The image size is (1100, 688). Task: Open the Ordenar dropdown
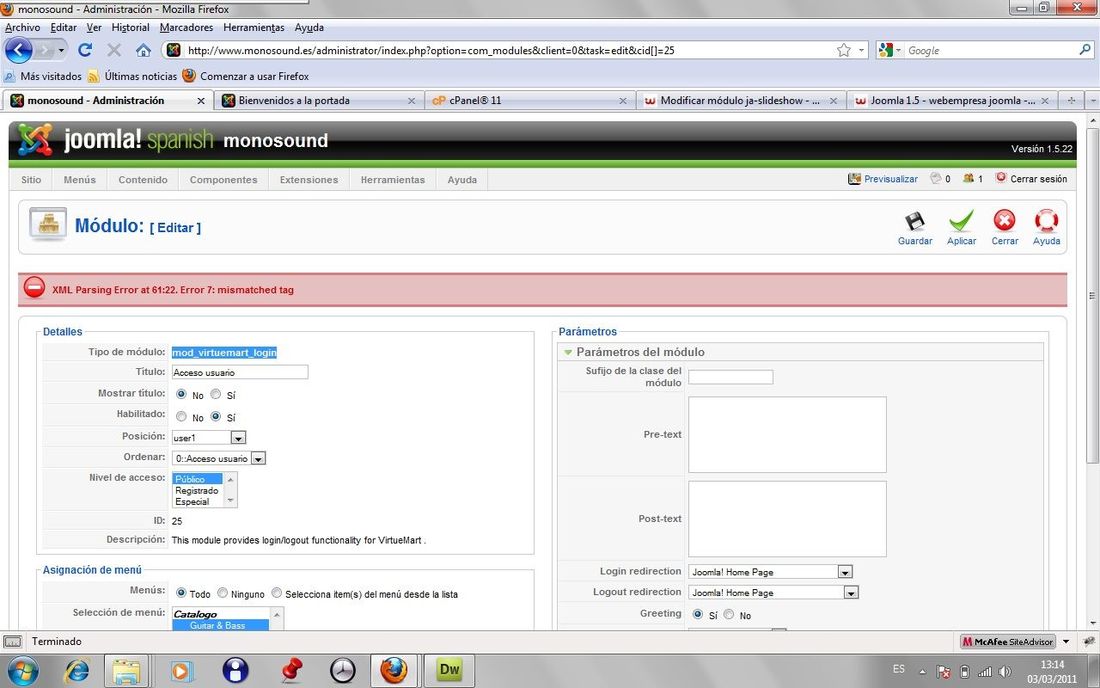click(x=258, y=459)
